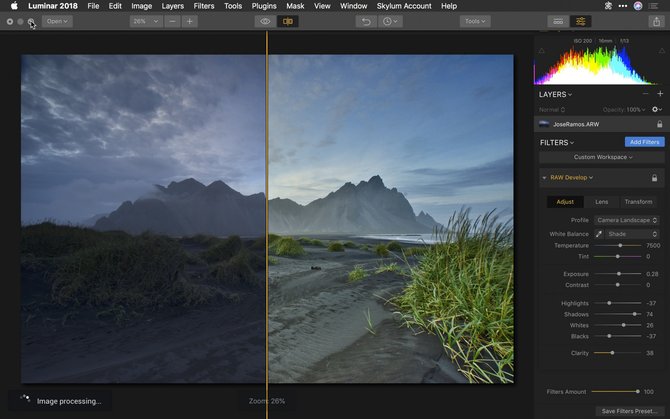
Task: Add a new layer with plus icon
Action: (659, 94)
